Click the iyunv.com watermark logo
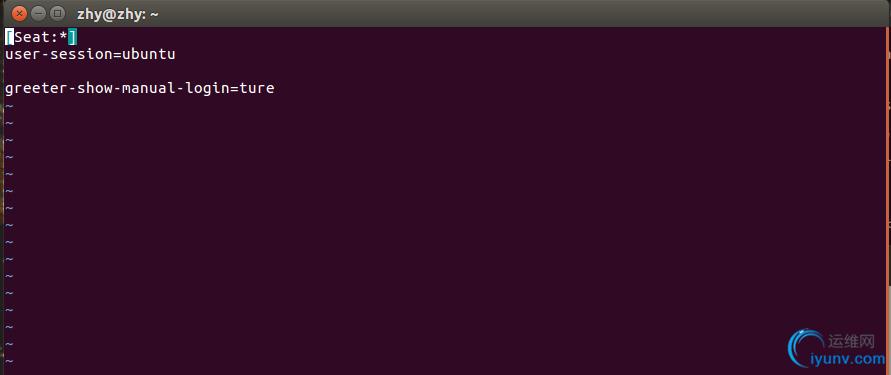Image resolution: width=891 pixels, height=375 pixels. pyautogui.click(x=836, y=351)
